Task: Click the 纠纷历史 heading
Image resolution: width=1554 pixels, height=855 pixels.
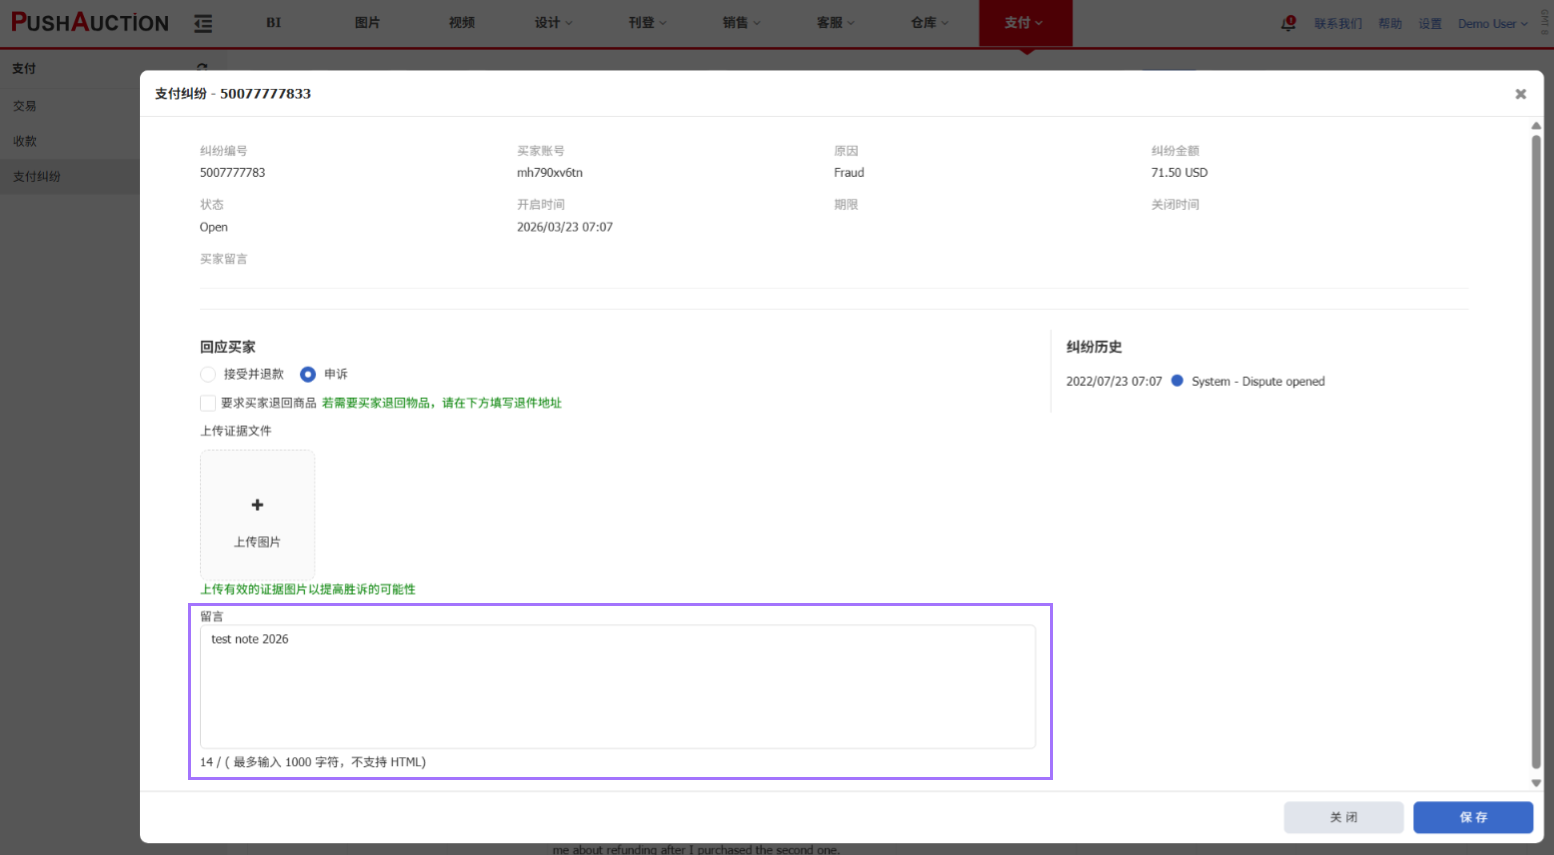Action: tap(1094, 347)
